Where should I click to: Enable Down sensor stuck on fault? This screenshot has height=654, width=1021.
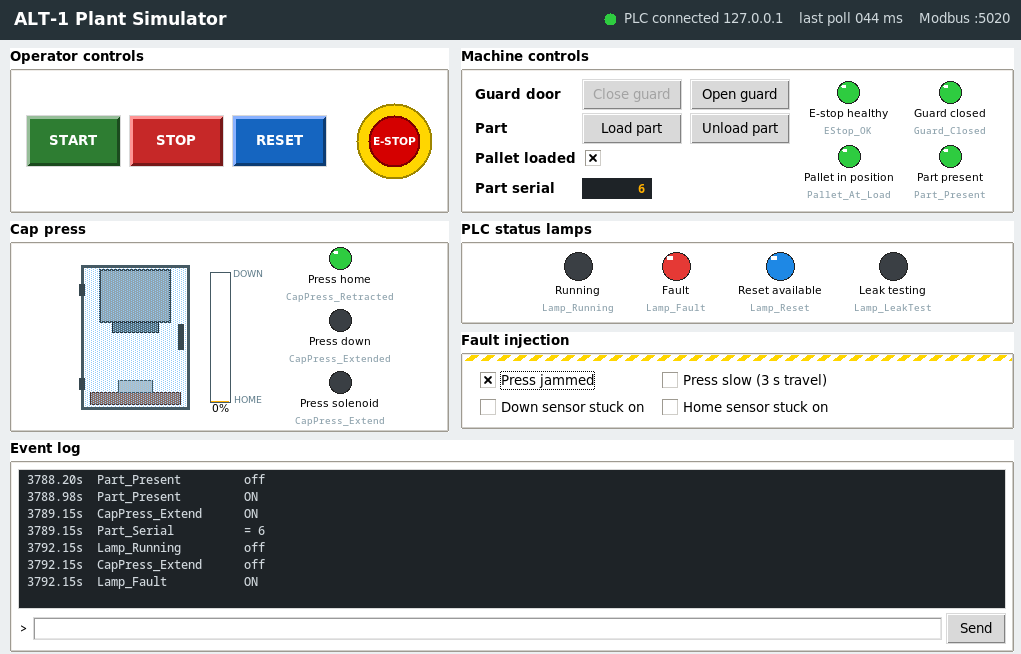(x=488, y=407)
